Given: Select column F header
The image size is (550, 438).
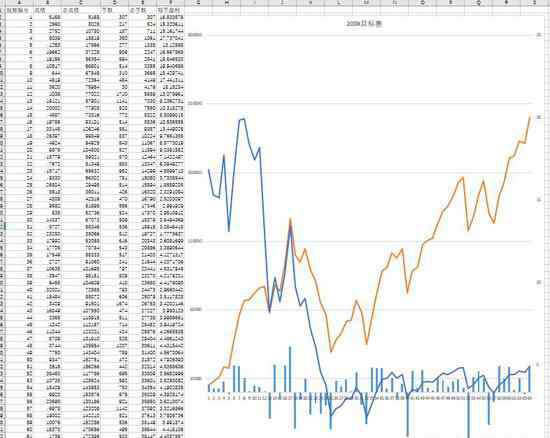Looking at the screenshot, I should (170, 3).
